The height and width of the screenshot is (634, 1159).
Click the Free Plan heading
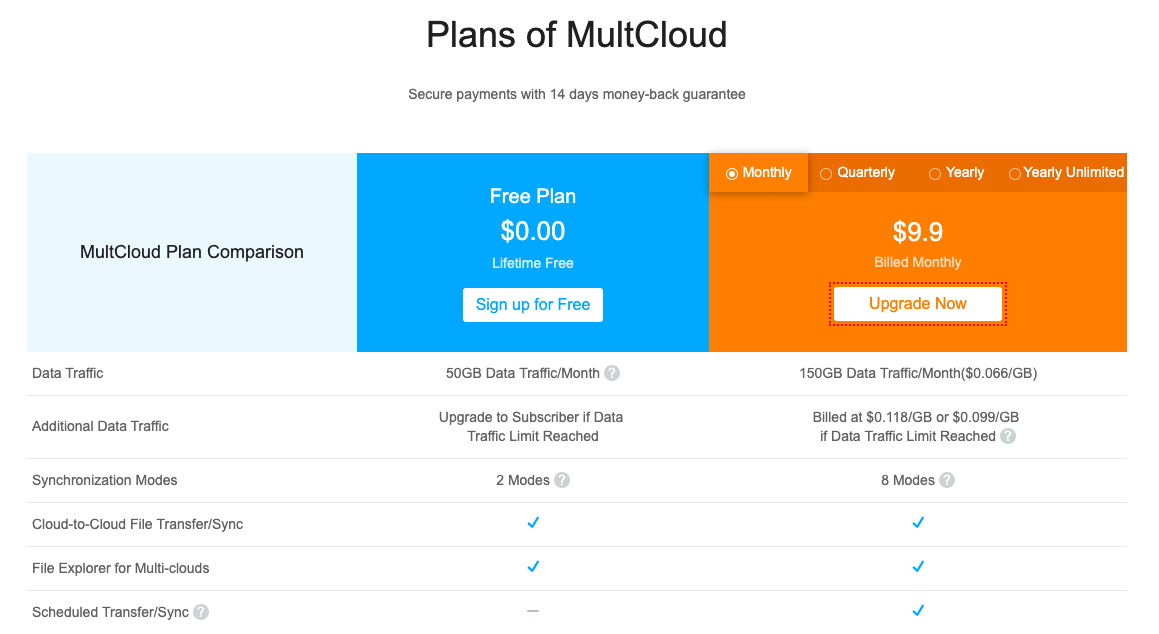point(533,196)
